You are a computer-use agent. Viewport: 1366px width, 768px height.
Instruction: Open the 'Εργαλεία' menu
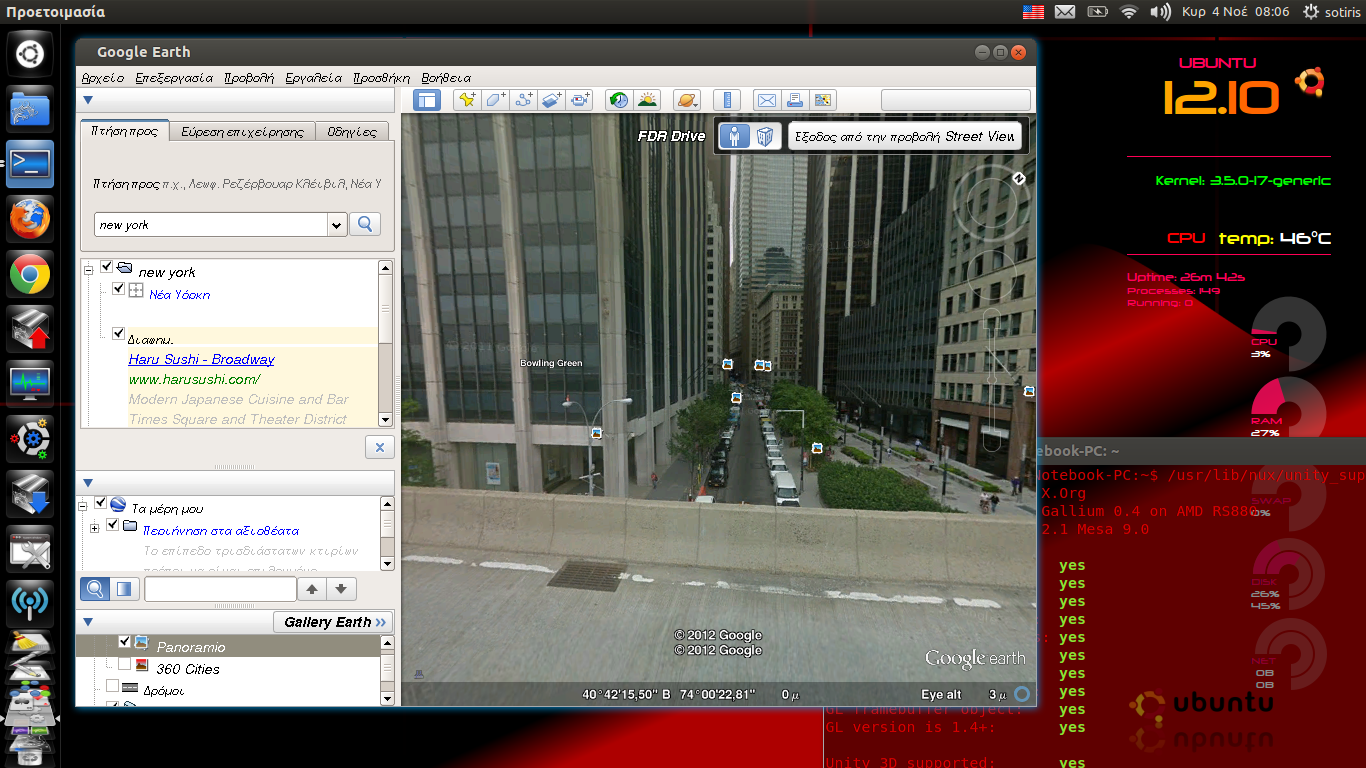point(313,77)
